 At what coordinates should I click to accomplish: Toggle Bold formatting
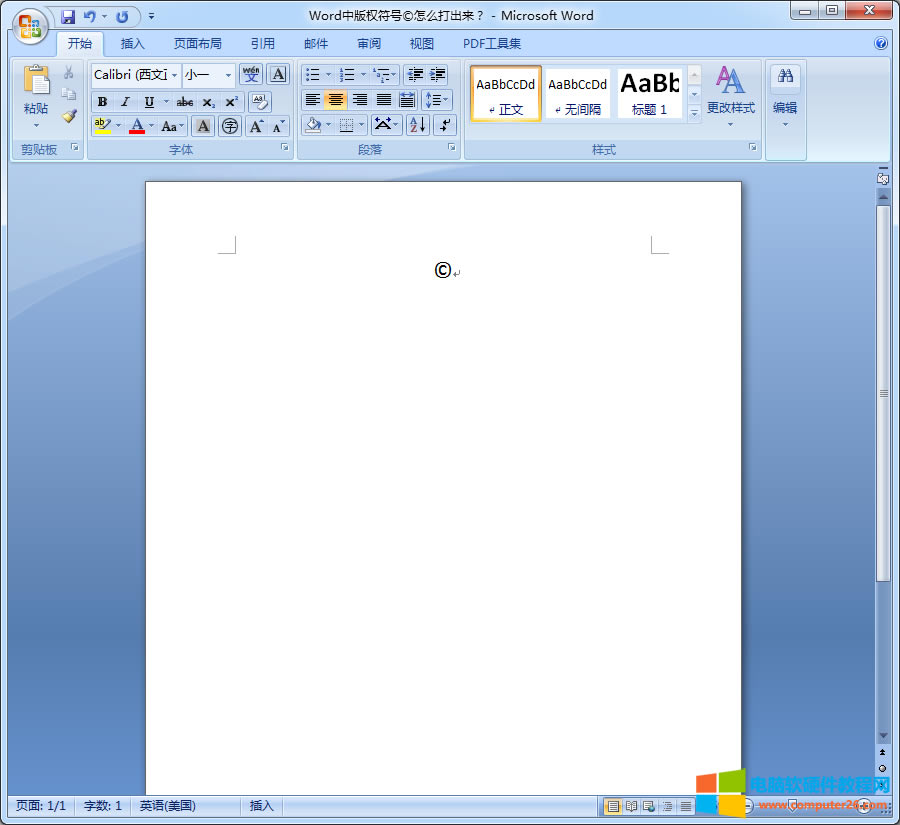click(x=102, y=102)
